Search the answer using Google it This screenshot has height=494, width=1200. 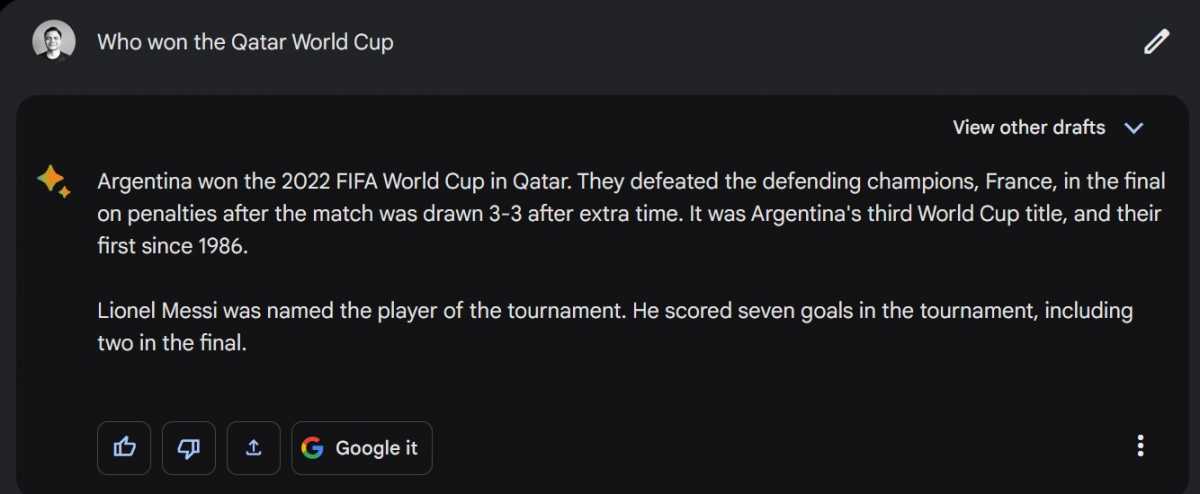[362, 448]
